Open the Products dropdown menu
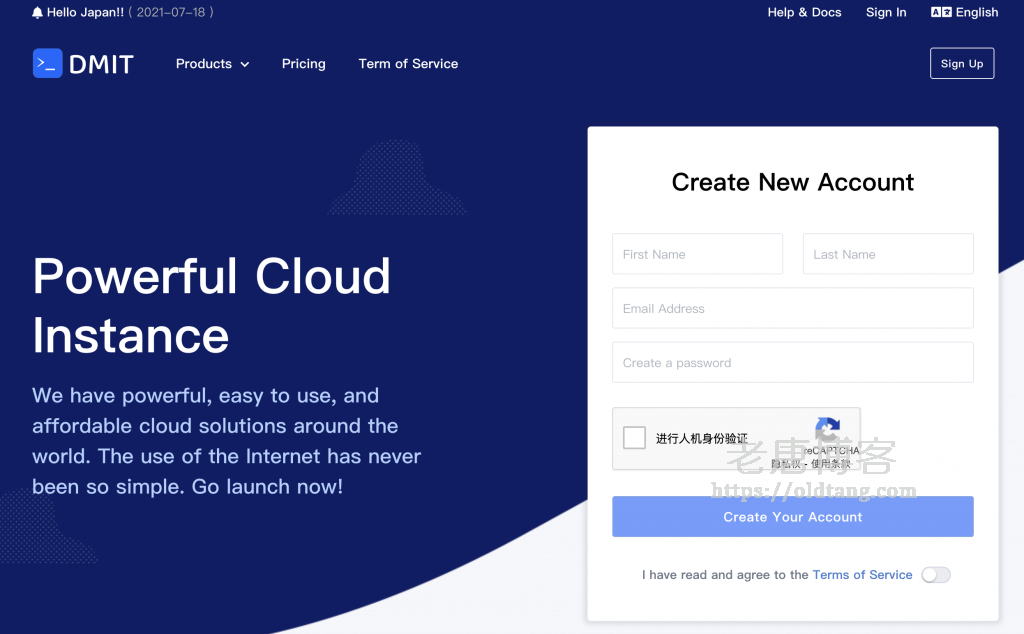This screenshot has height=634, width=1024. click(x=204, y=63)
